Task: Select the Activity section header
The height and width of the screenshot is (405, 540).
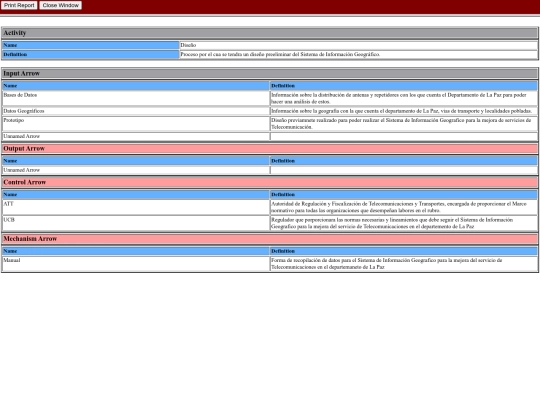Action: [x=270, y=33]
